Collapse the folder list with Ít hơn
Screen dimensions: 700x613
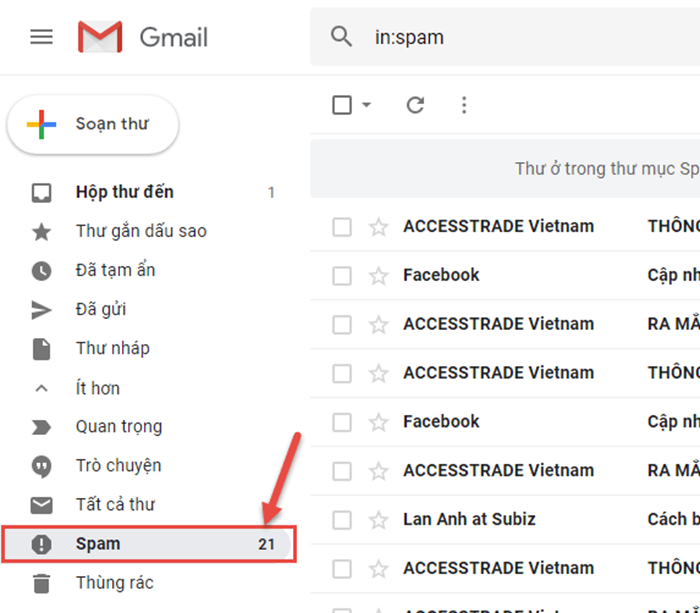(145, 388)
